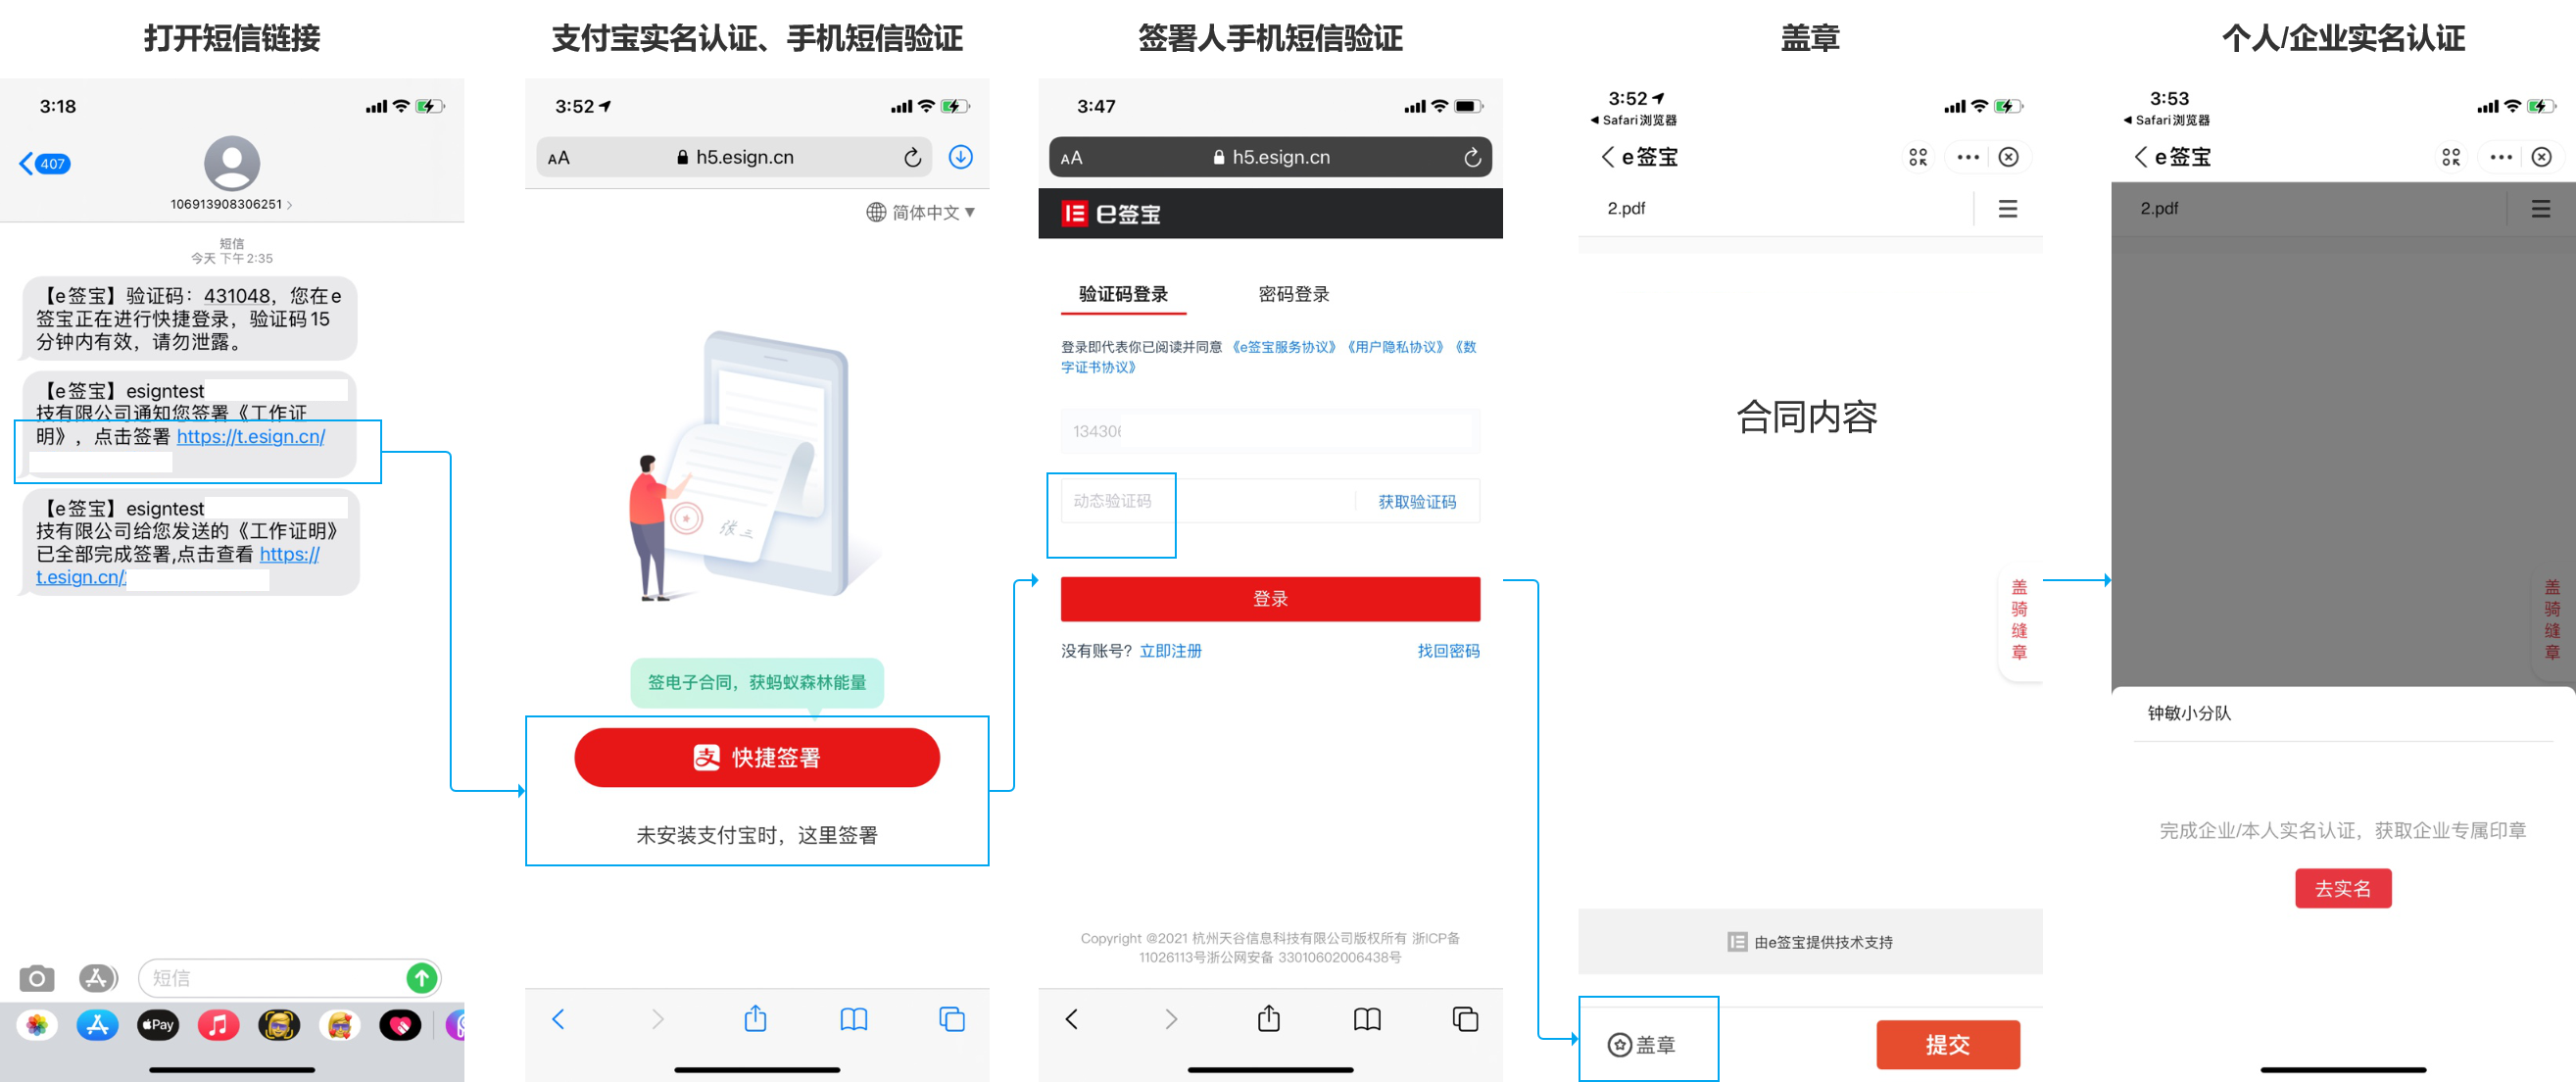Open the three-dot more menu on 3:52 screen
Viewport: 2576px width, 1082px height.
pyautogui.click(x=1968, y=157)
